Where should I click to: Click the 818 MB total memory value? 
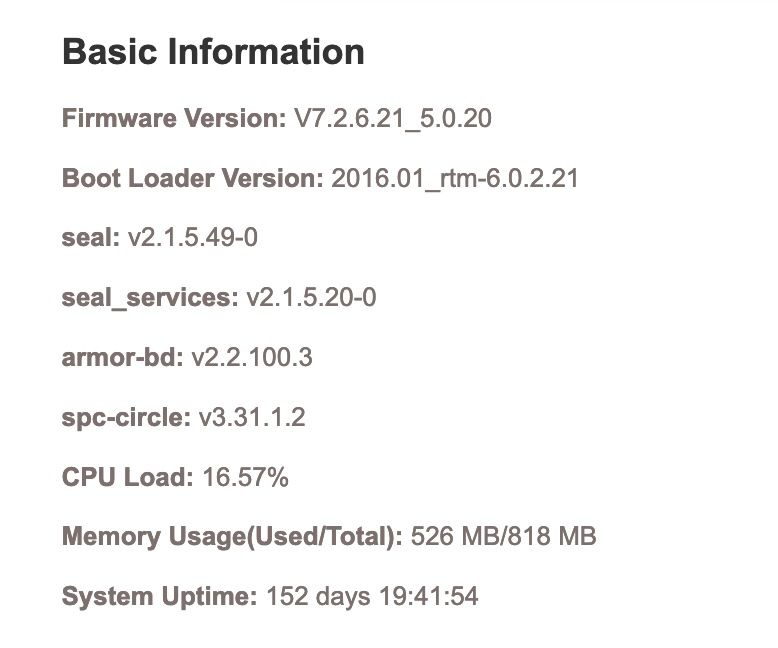tap(553, 537)
